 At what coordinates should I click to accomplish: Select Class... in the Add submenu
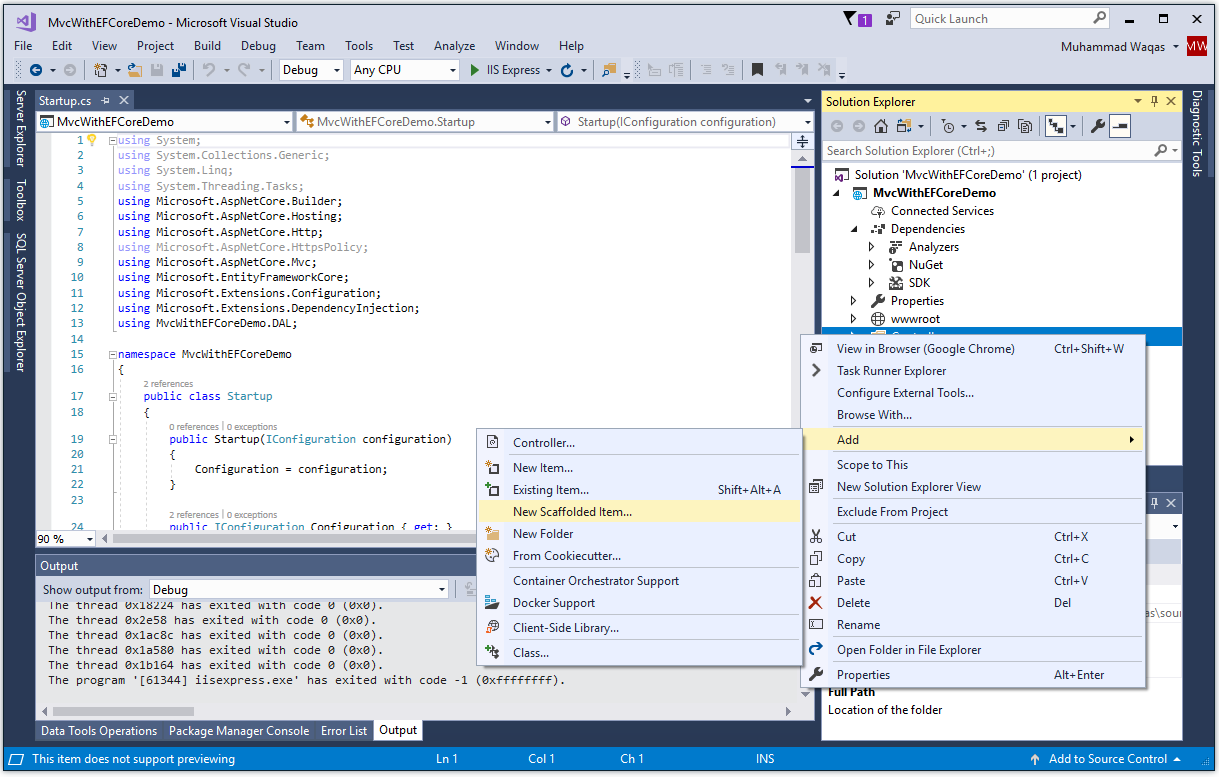point(639,653)
